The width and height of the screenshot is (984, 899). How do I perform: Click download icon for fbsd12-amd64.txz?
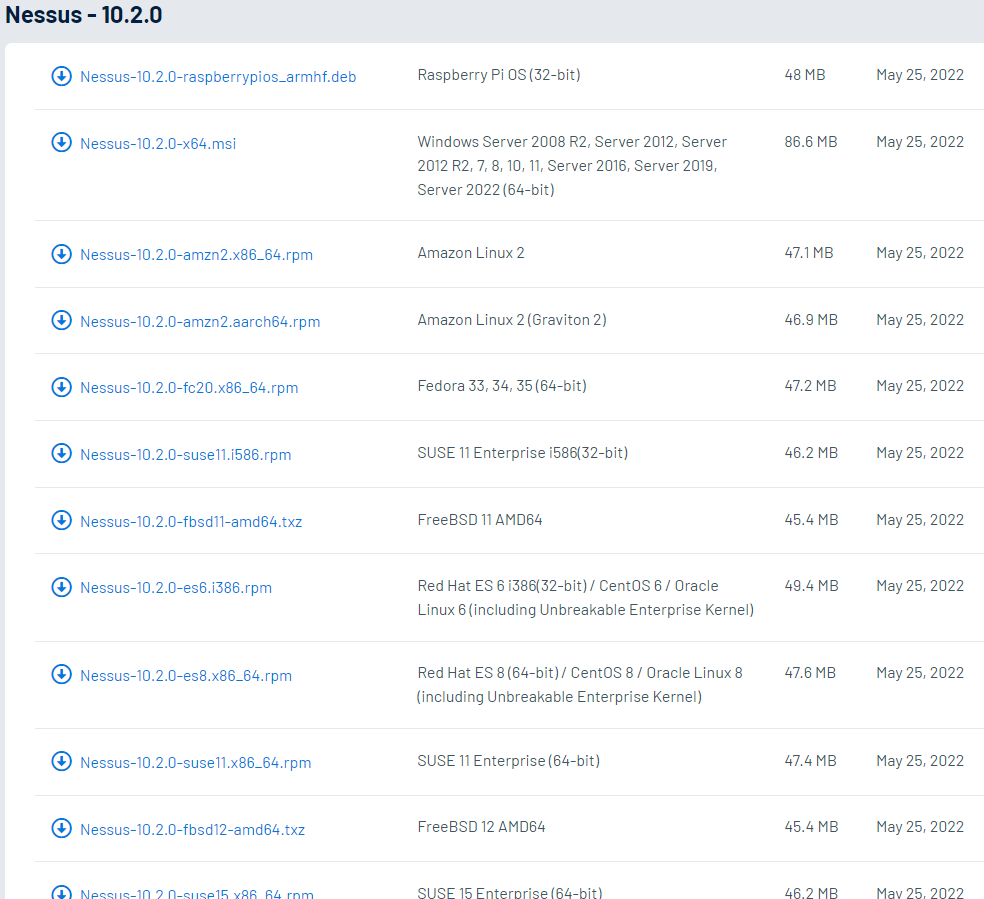(x=62, y=828)
